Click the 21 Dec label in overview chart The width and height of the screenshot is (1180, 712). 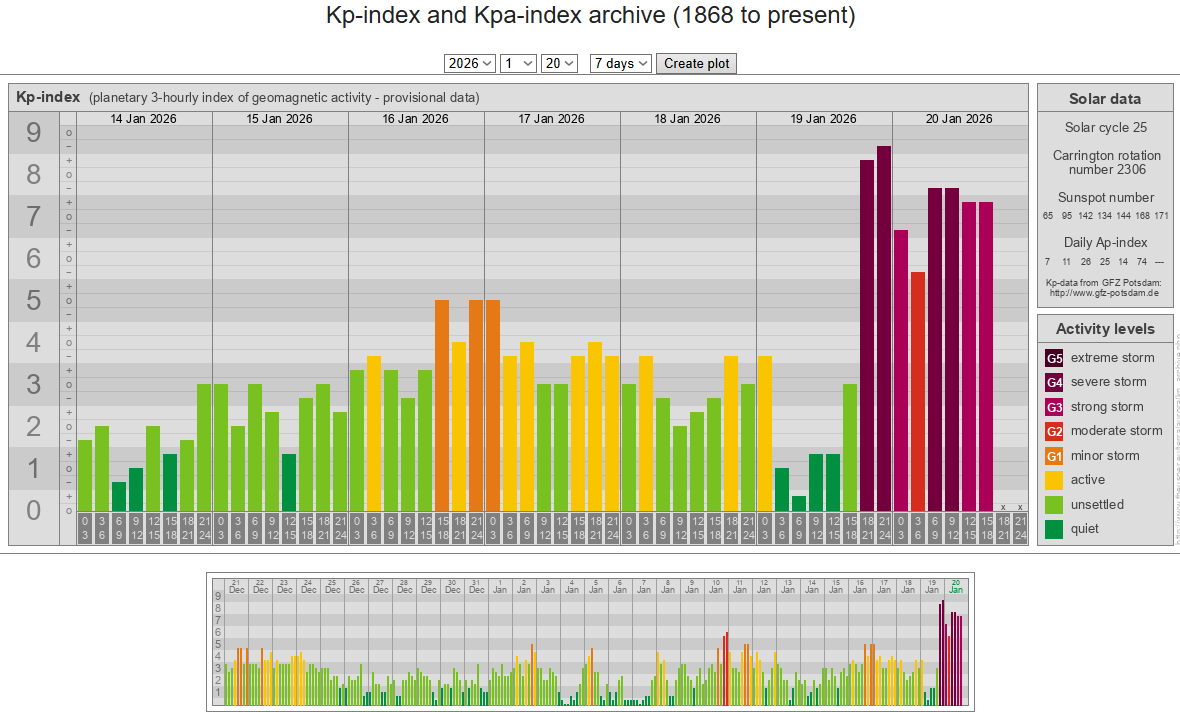236,586
